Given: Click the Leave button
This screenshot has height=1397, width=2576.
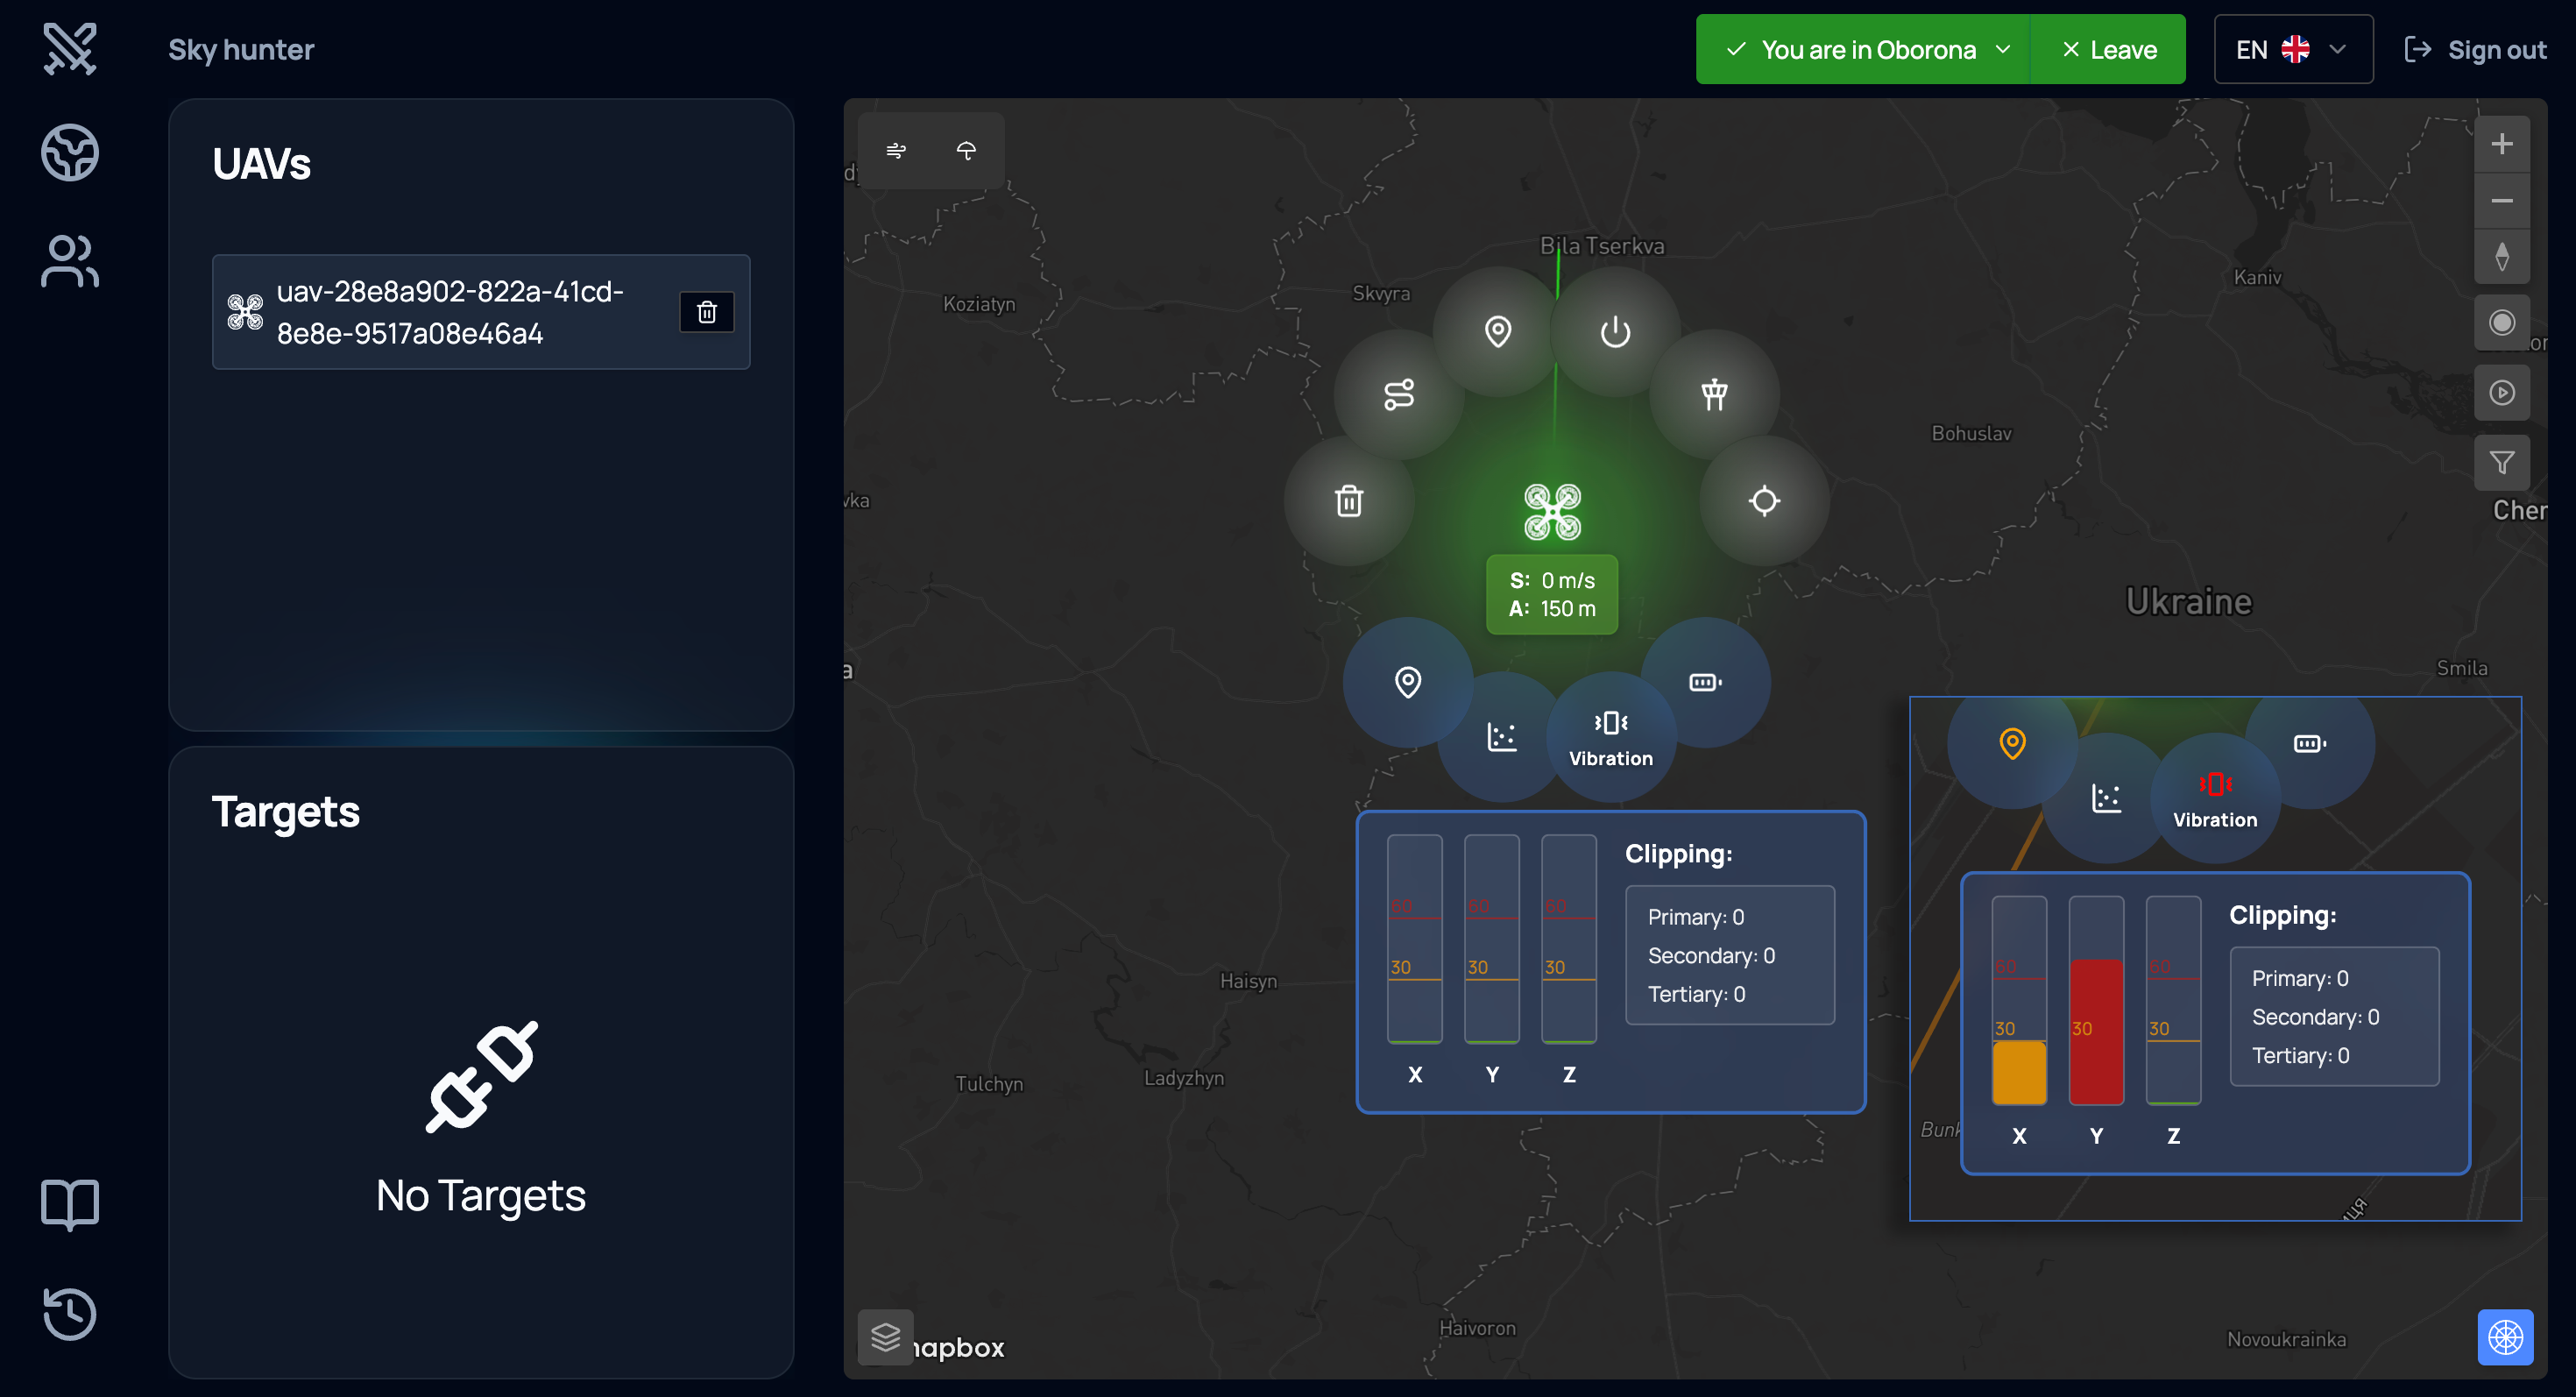Looking at the screenshot, I should click(x=2109, y=49).
